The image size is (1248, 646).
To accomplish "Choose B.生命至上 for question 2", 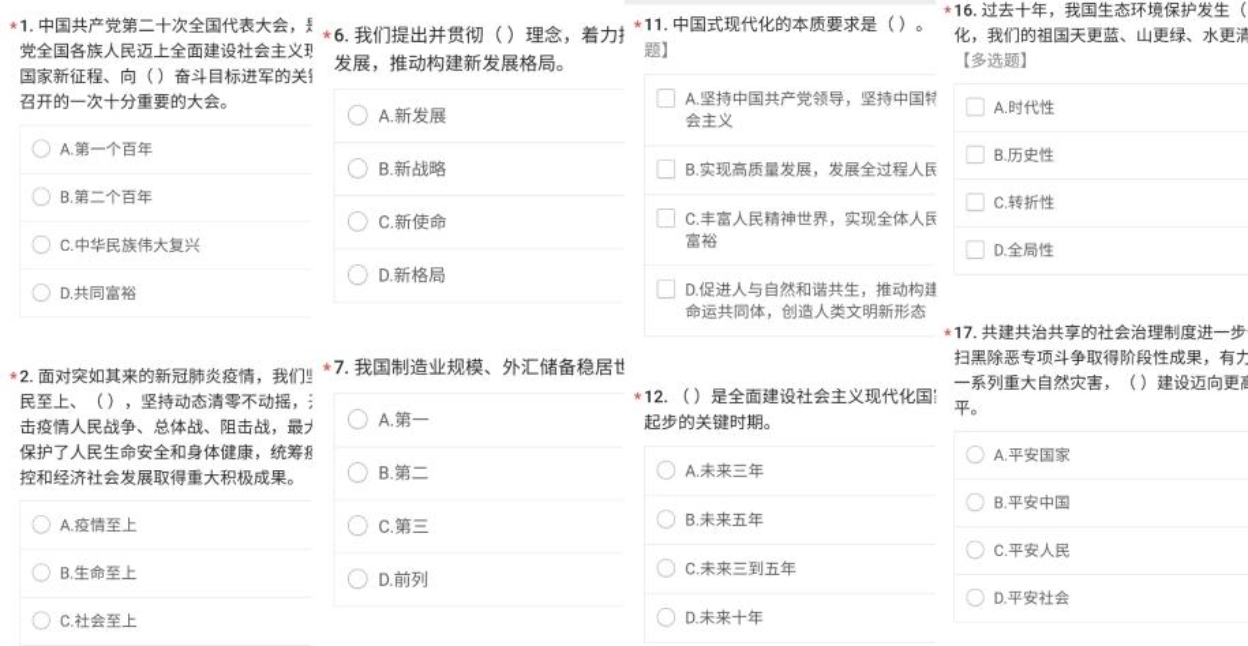I will tap(40, 573).
